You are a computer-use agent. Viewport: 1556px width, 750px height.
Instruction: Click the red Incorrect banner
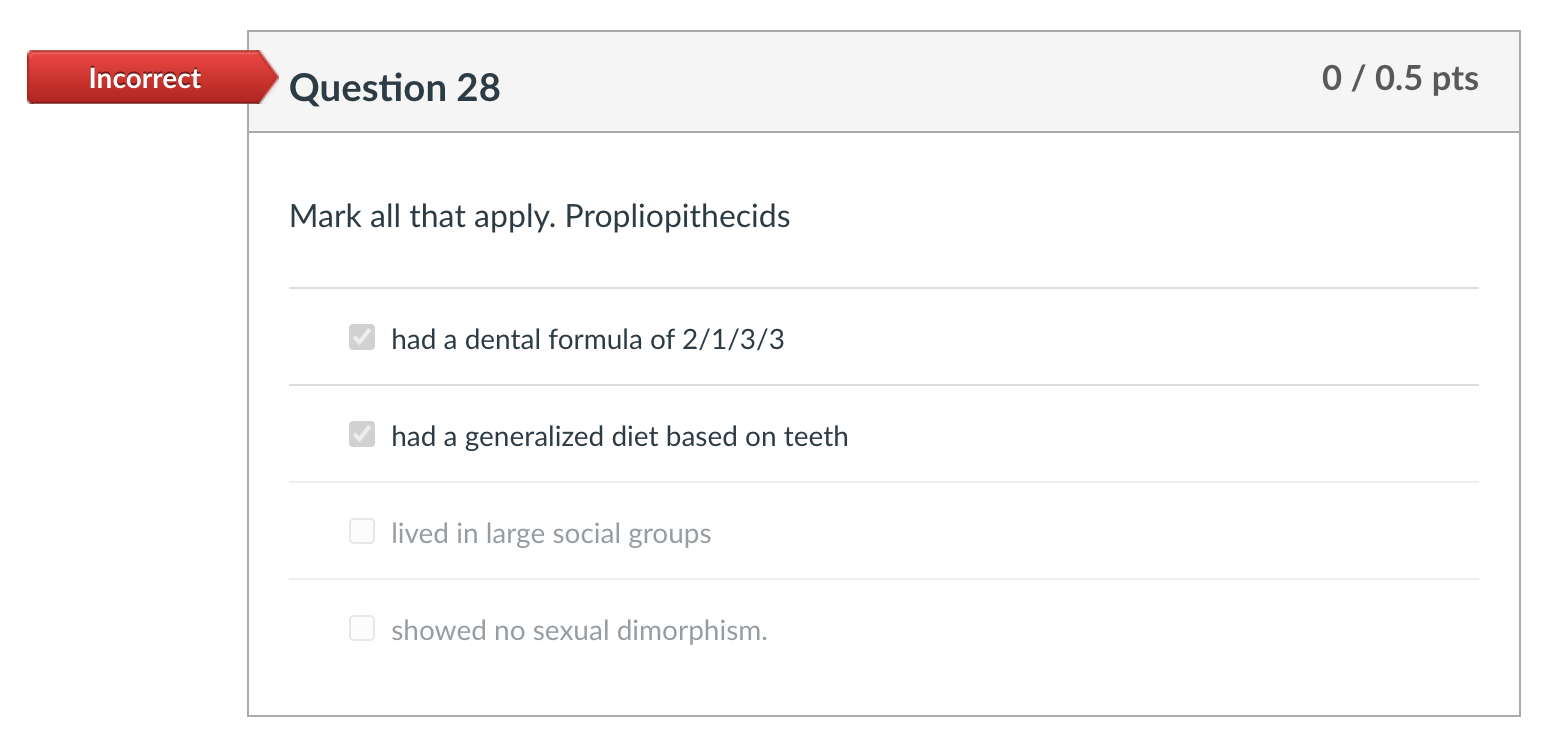tap(145, 78)
